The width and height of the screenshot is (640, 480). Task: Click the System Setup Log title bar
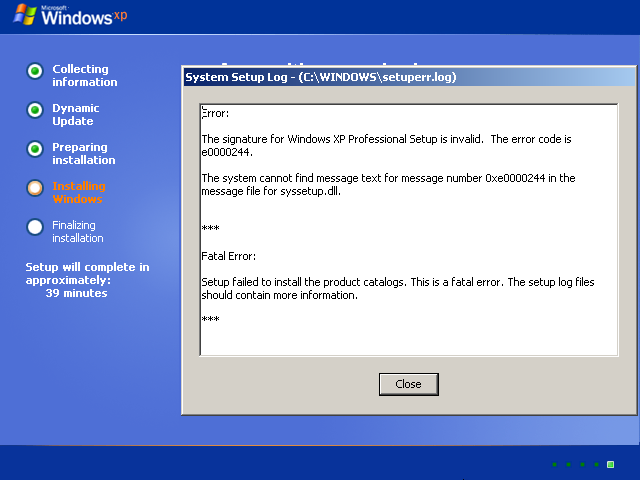click(x=409, y=77)
